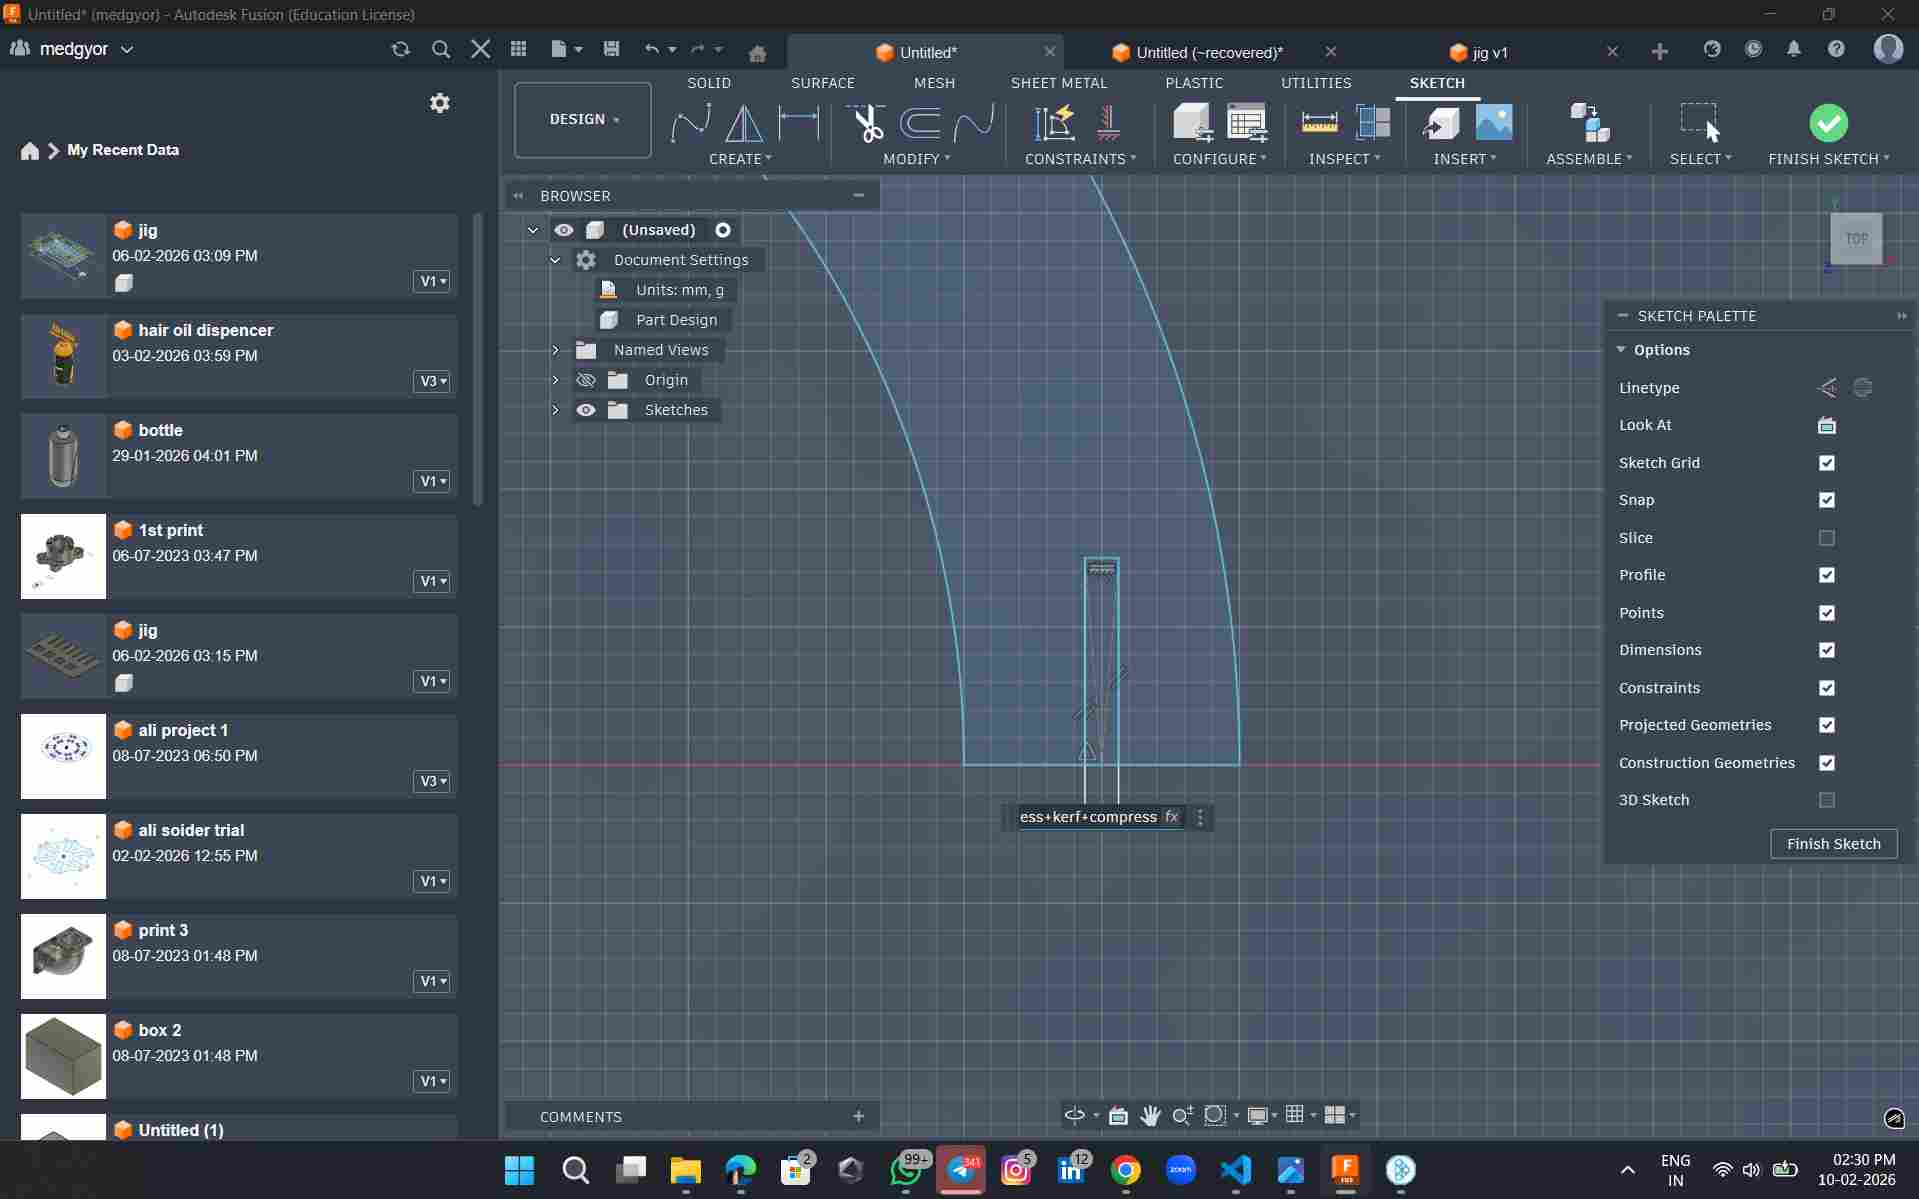Click the Look At icon in Sketch Palette
1919x1199 pixels.
(x=1826, y=425)
